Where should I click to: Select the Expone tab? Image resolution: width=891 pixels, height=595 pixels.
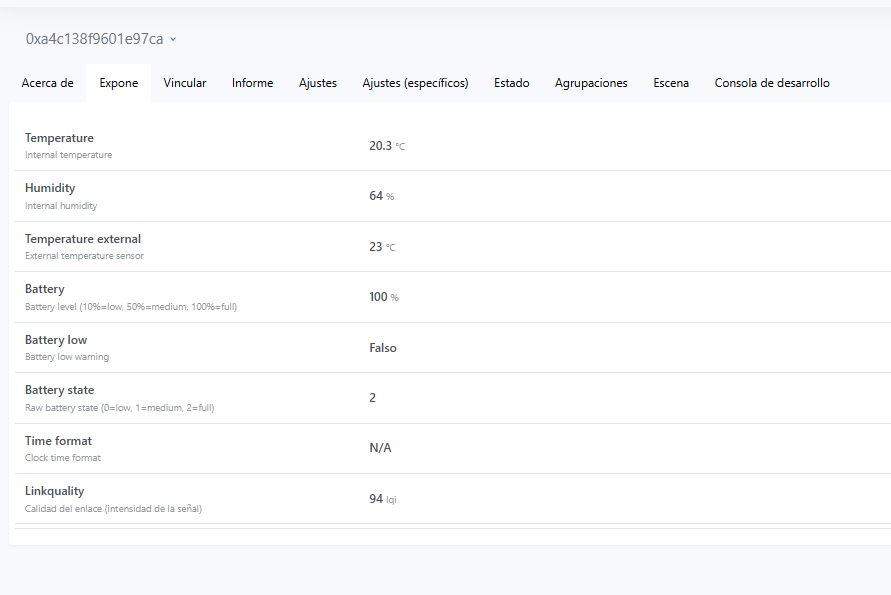[118, 83]
